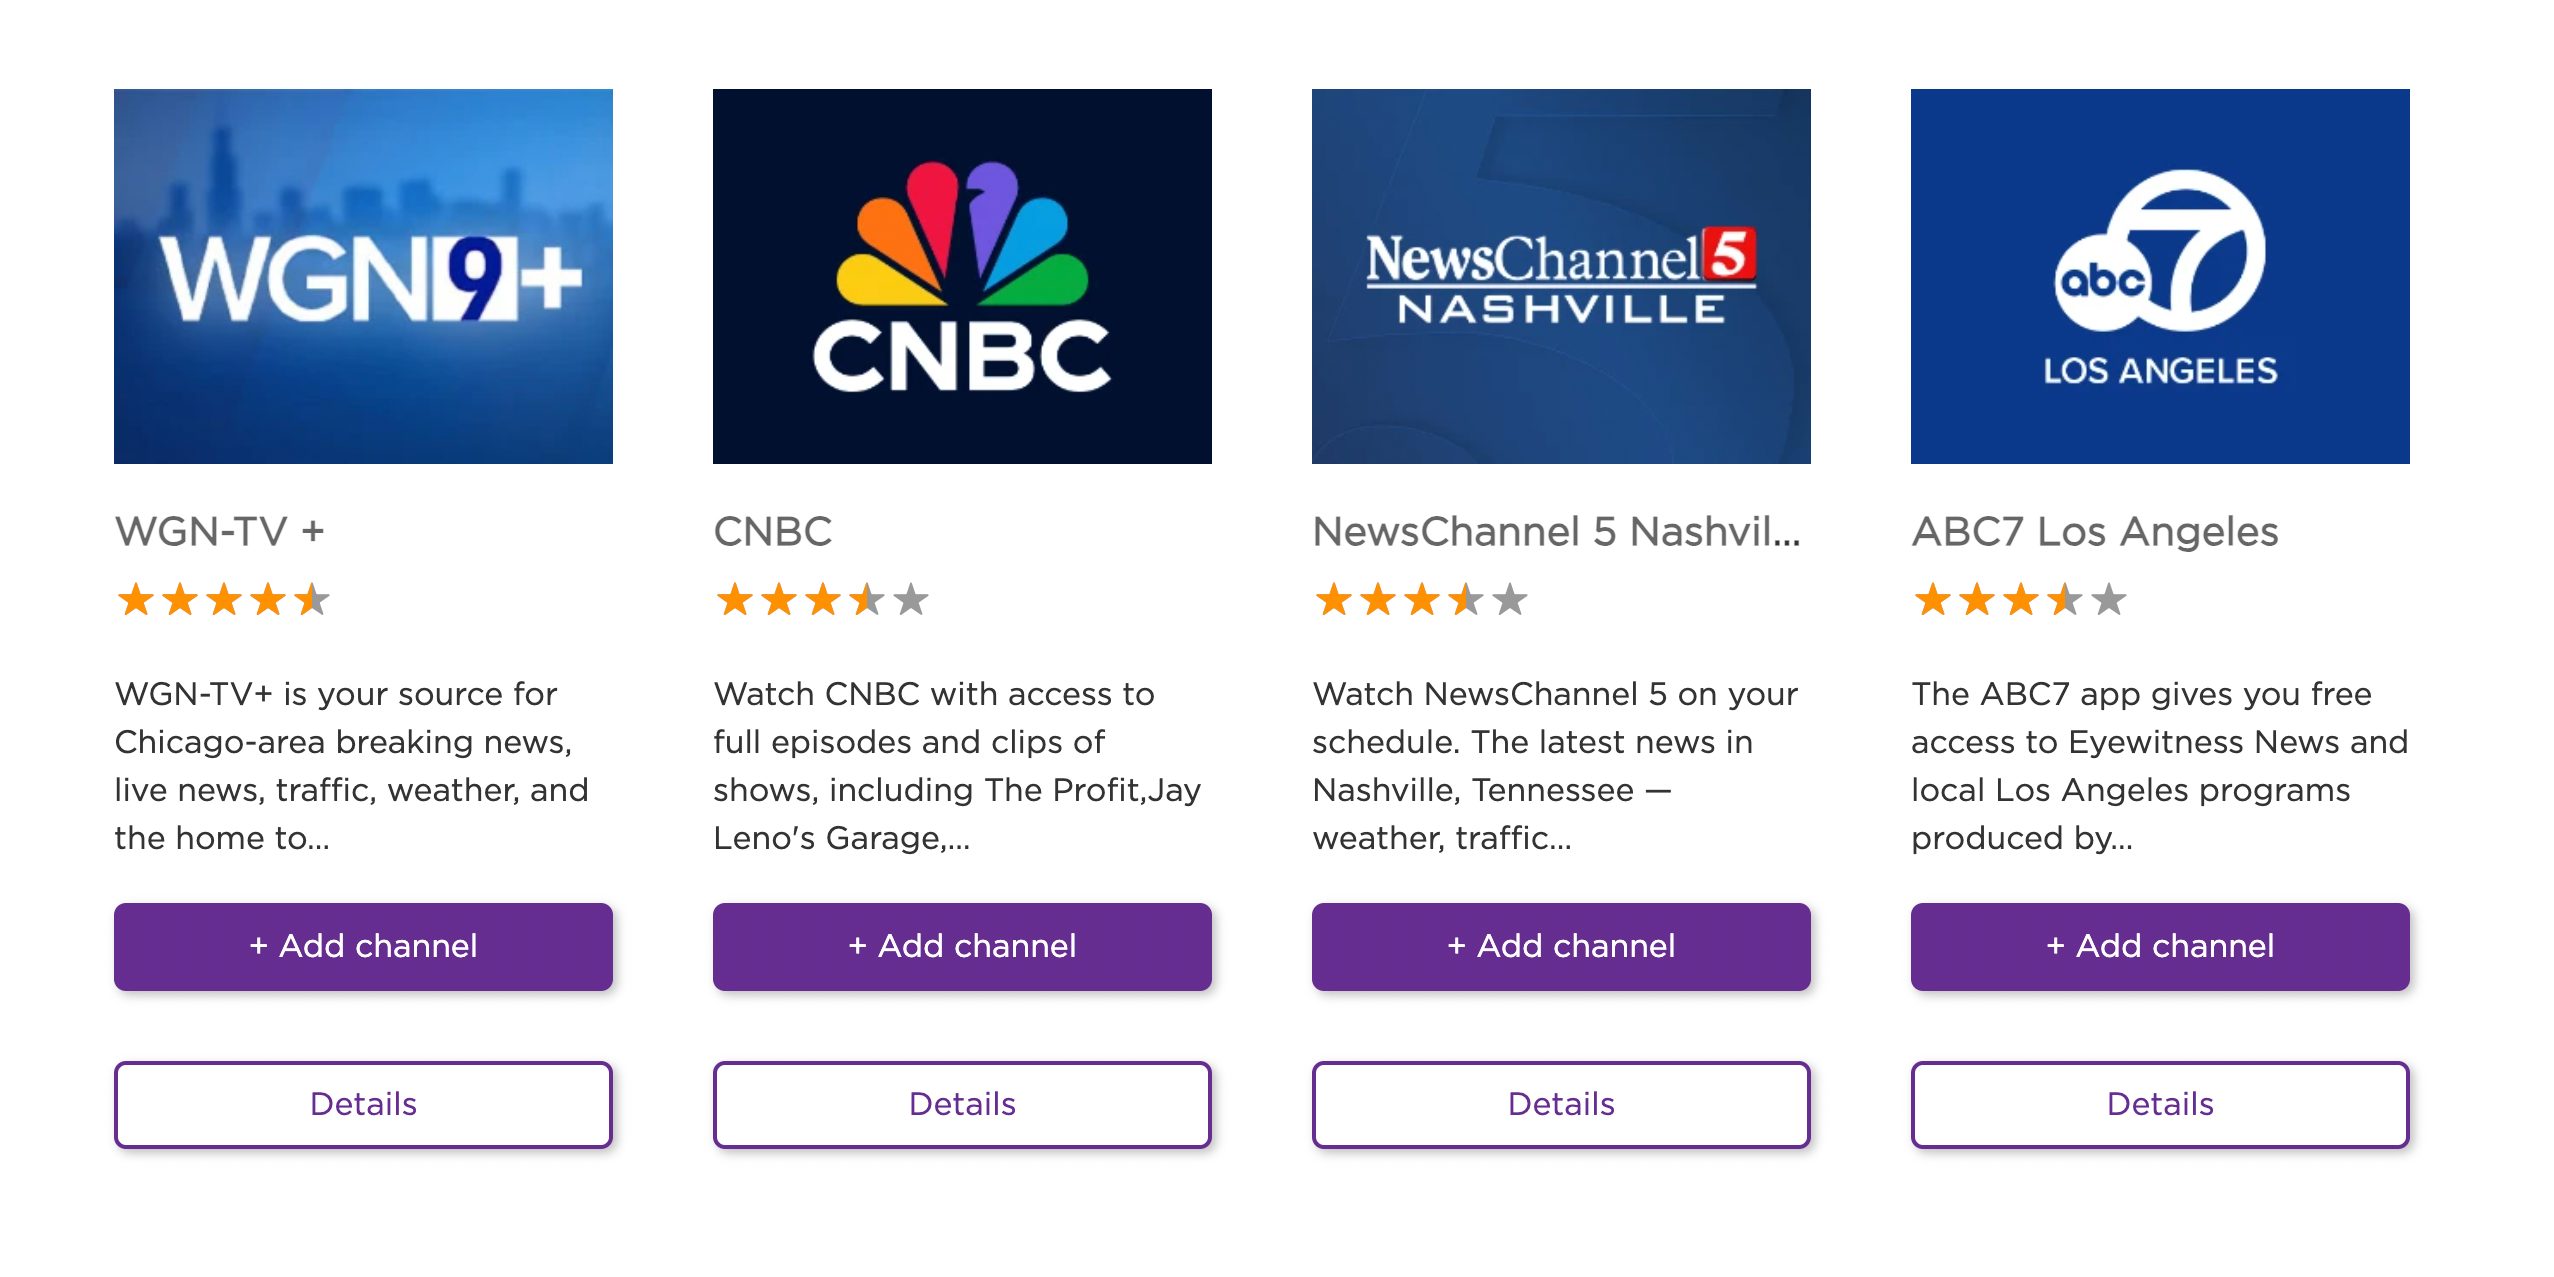2554x1277 pixels.
Task: Add the CNBC channel
Action: point(961,946)
